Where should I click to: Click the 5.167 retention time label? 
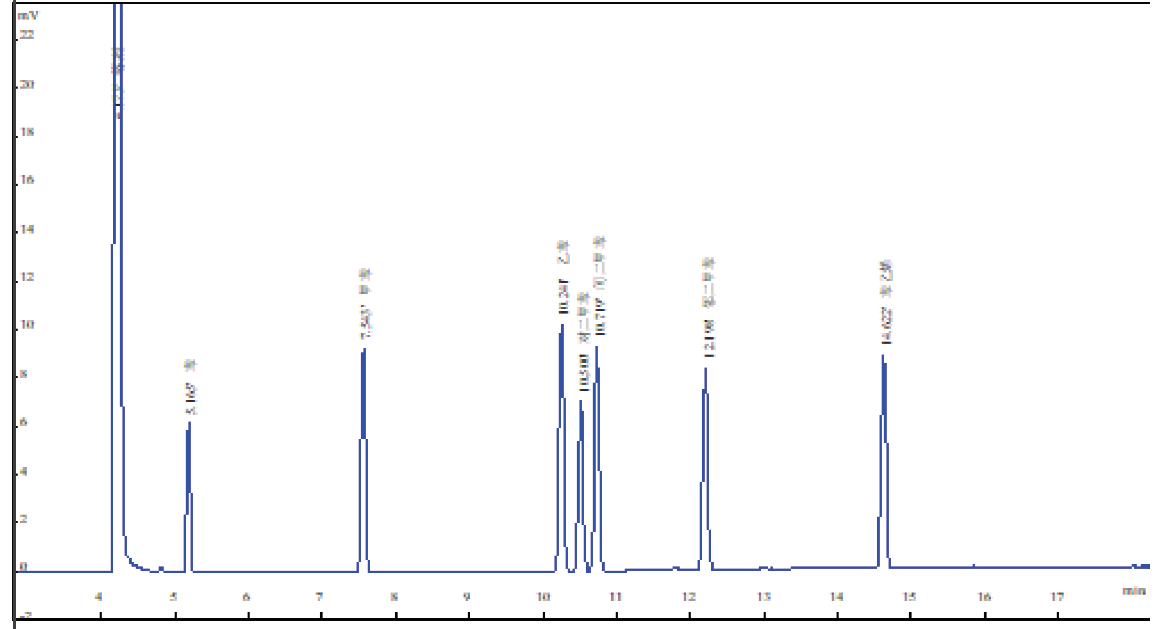(191, 399)
